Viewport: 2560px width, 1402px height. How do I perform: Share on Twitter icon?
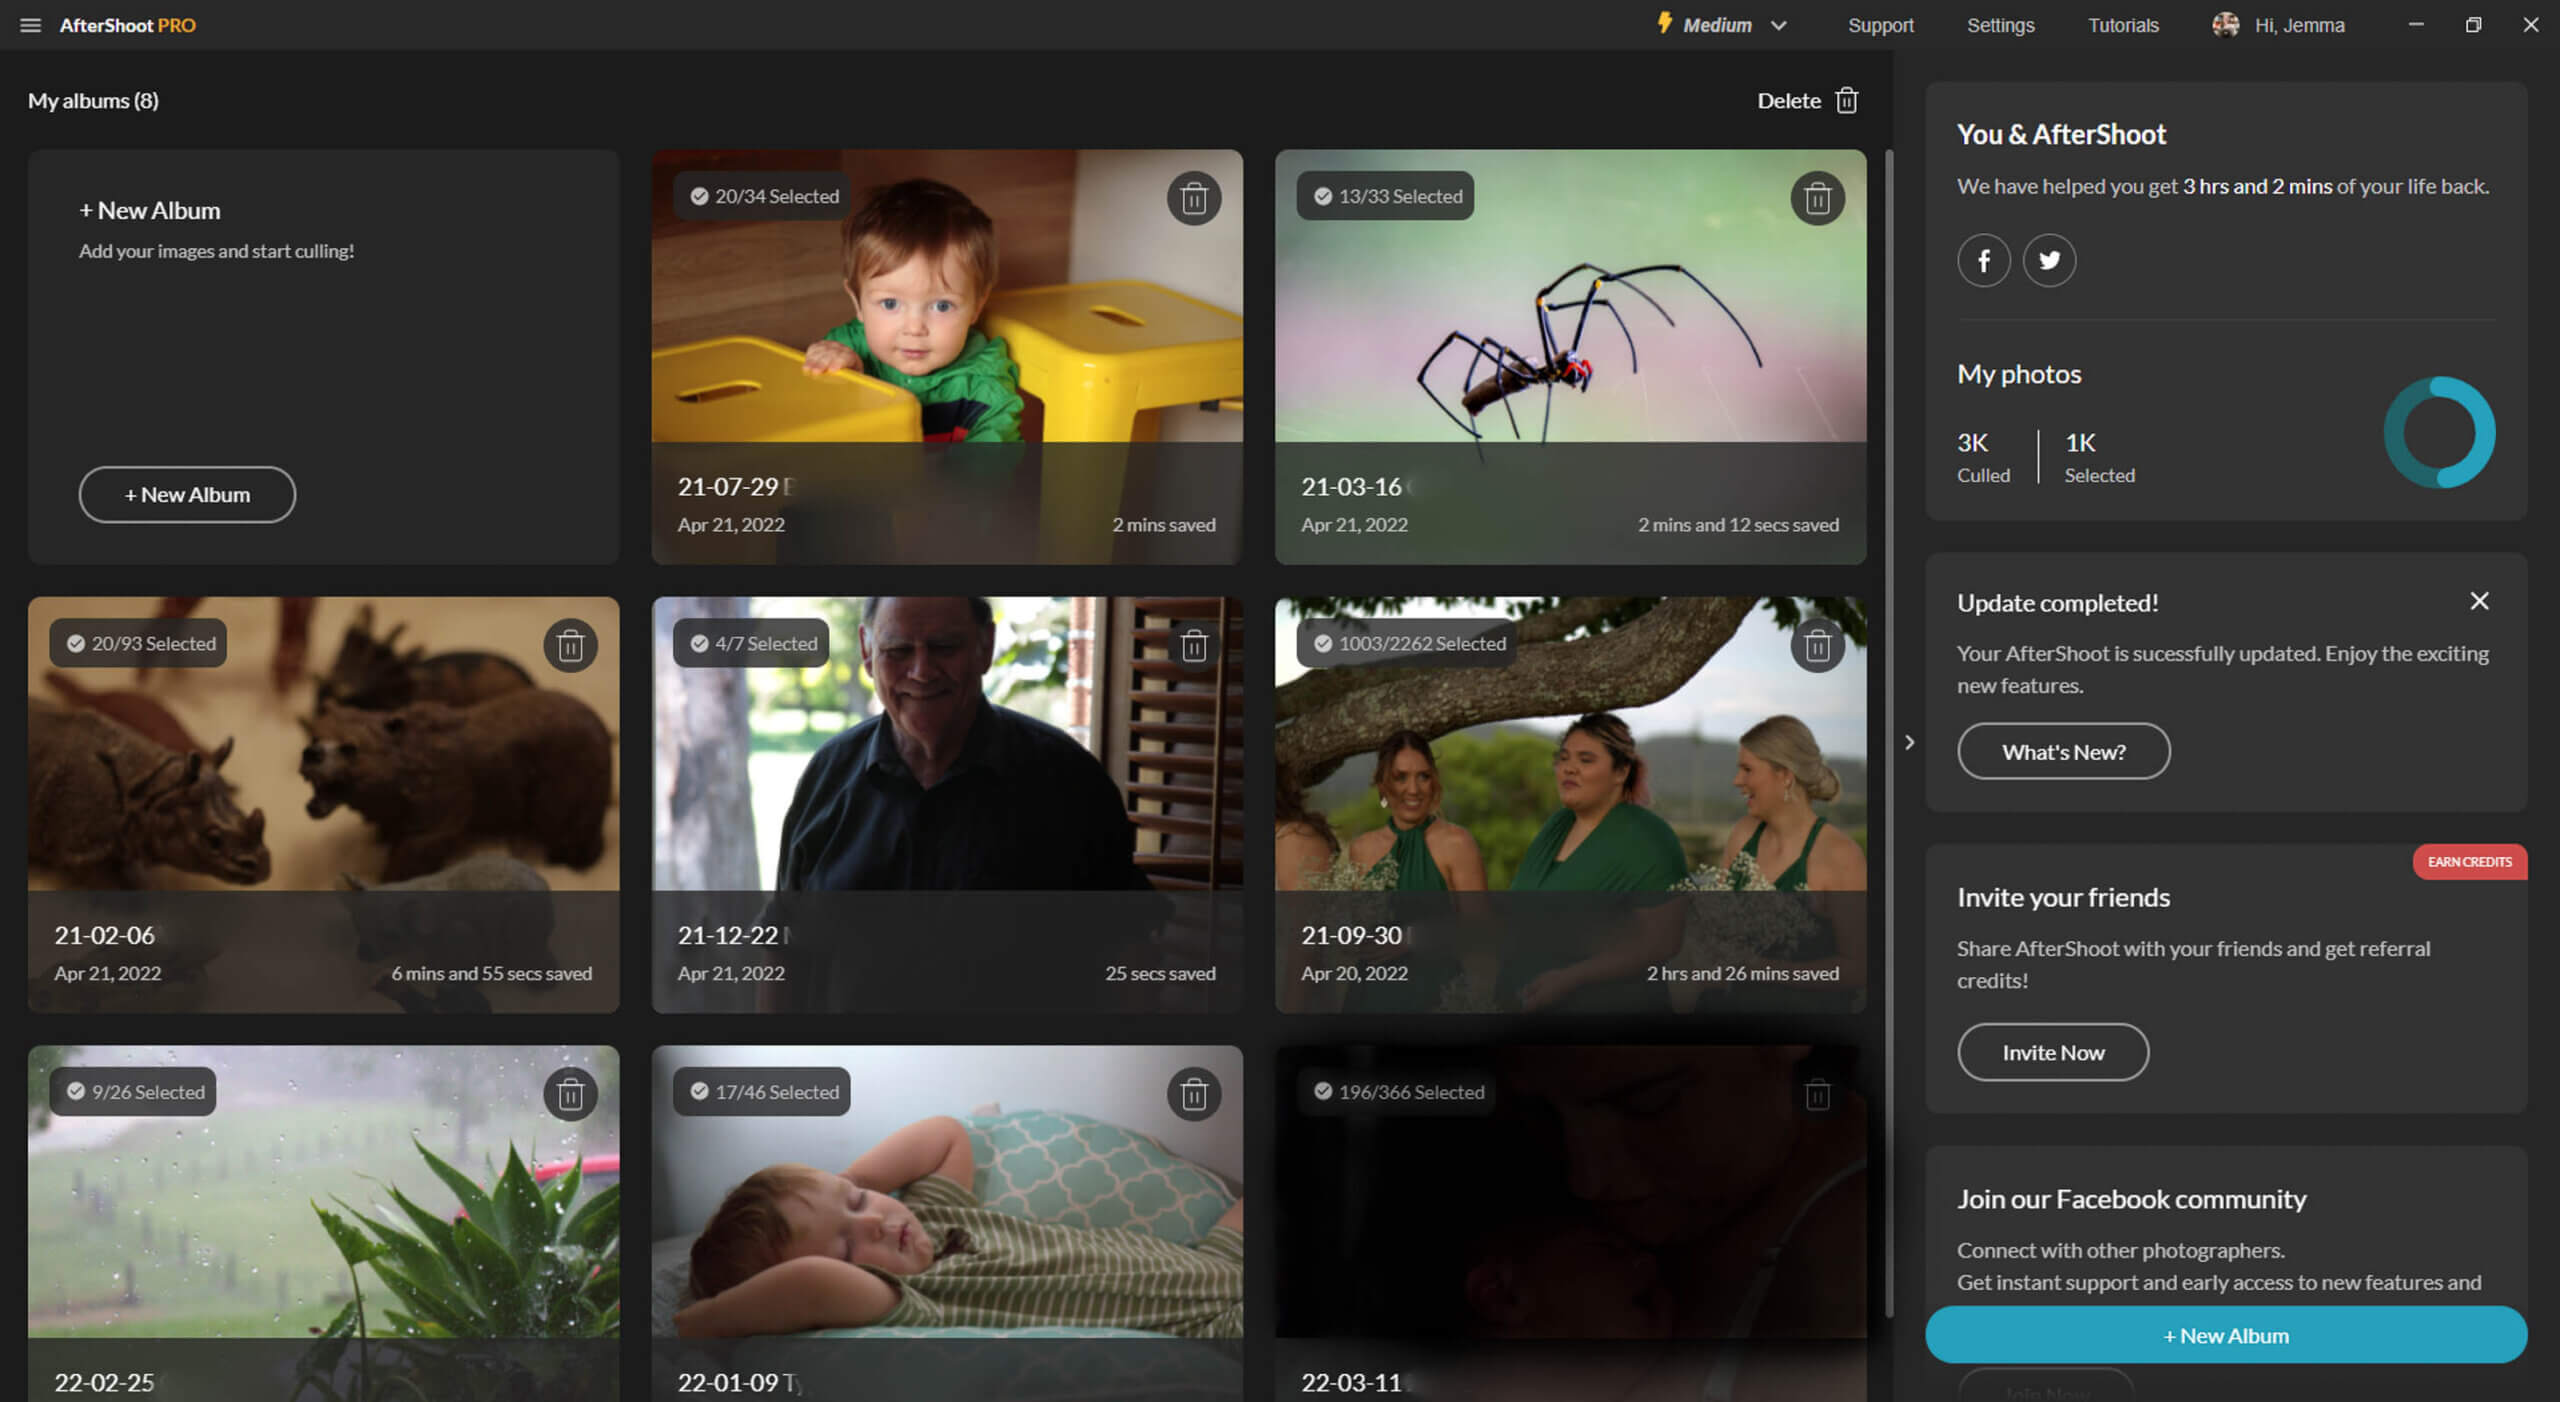[2049, 260]
